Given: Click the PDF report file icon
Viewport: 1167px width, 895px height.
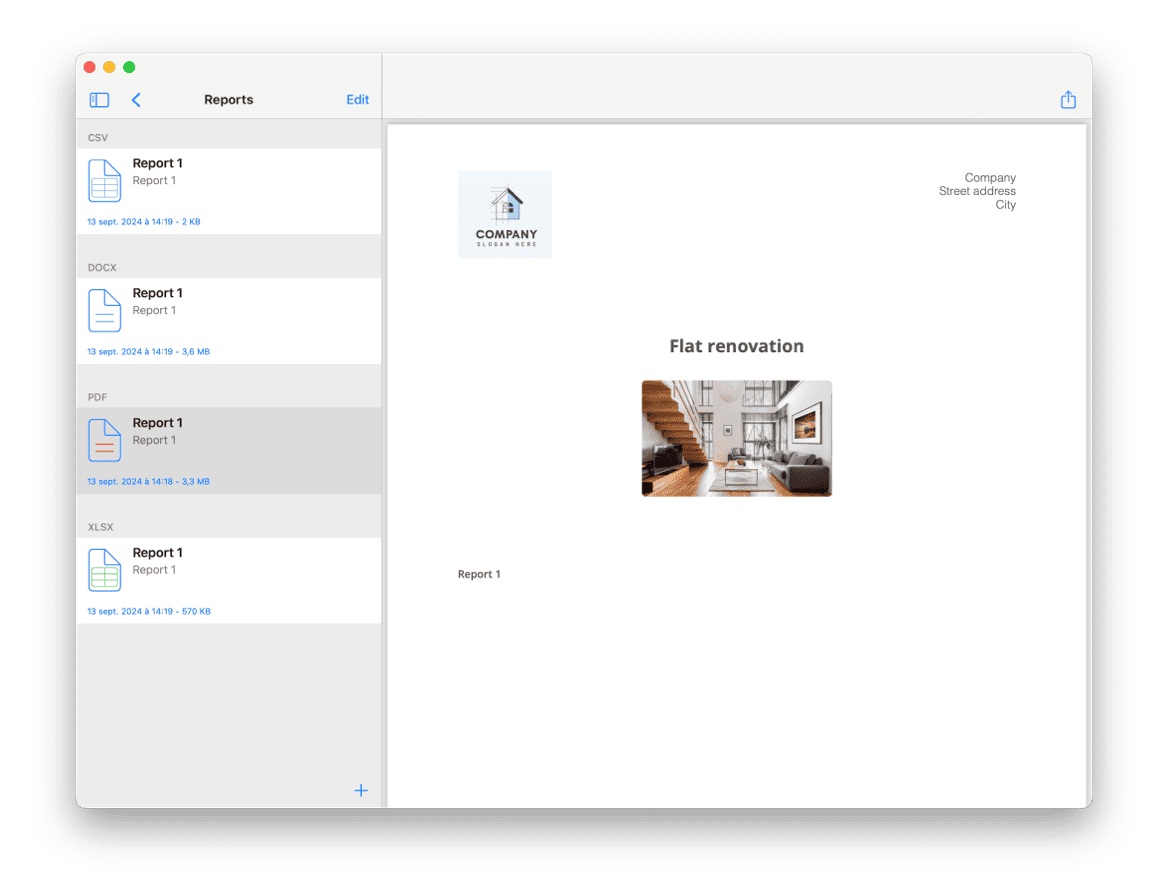Looking at the screenshot, I should (x=105, y=441).
